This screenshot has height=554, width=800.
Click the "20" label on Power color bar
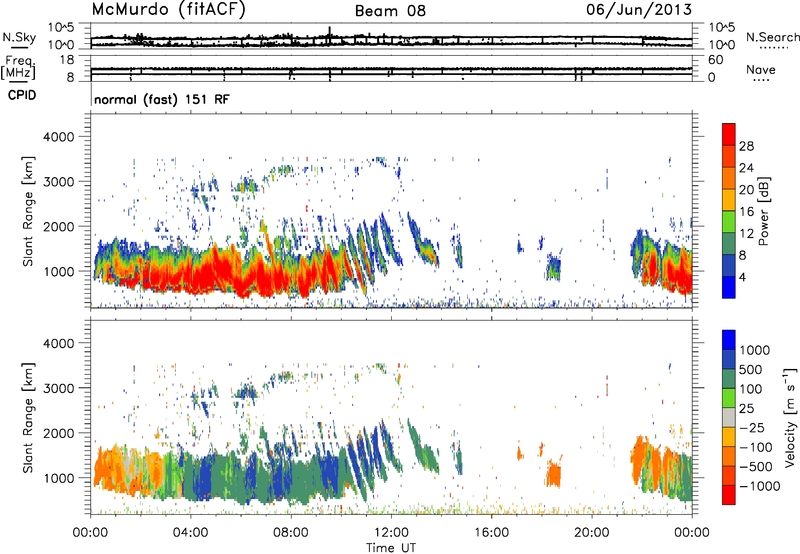pos(746,190)
